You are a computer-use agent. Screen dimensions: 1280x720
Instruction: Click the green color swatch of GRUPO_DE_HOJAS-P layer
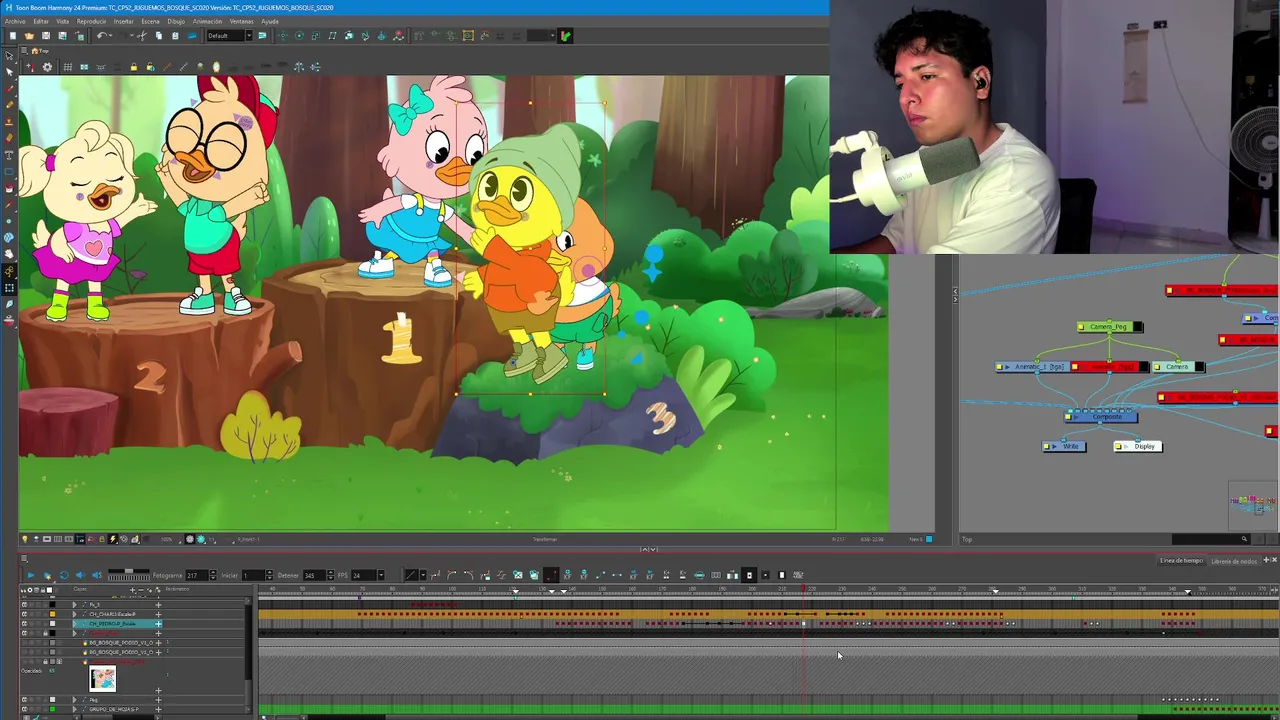(52, 709)
